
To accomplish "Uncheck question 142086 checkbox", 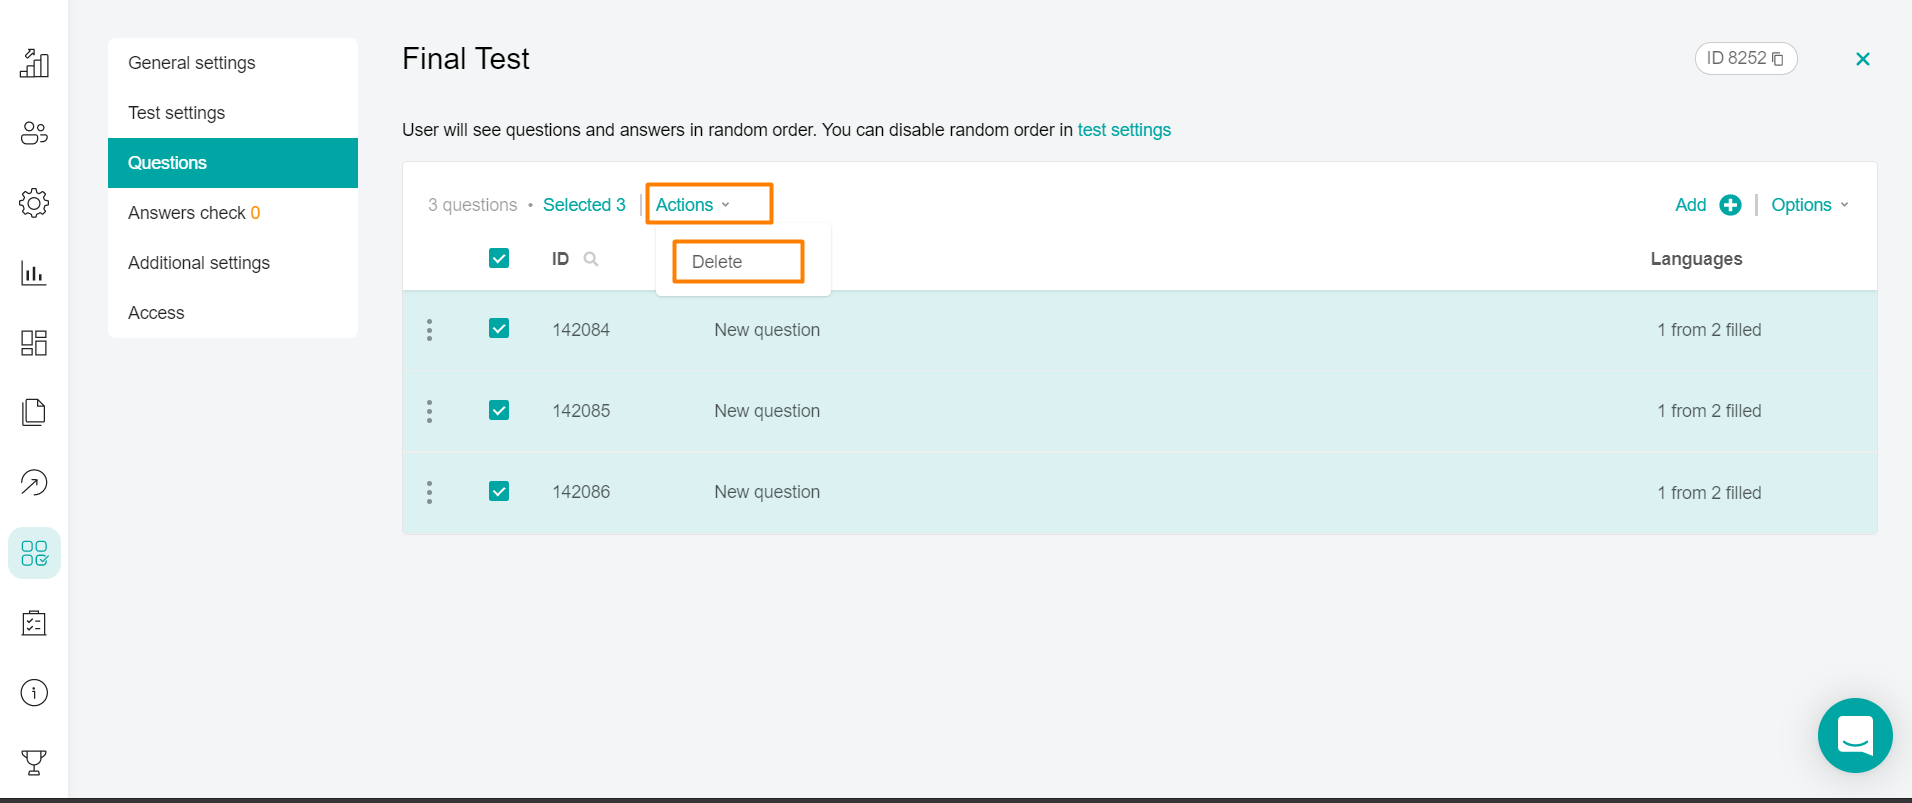I will coord(499,491).
